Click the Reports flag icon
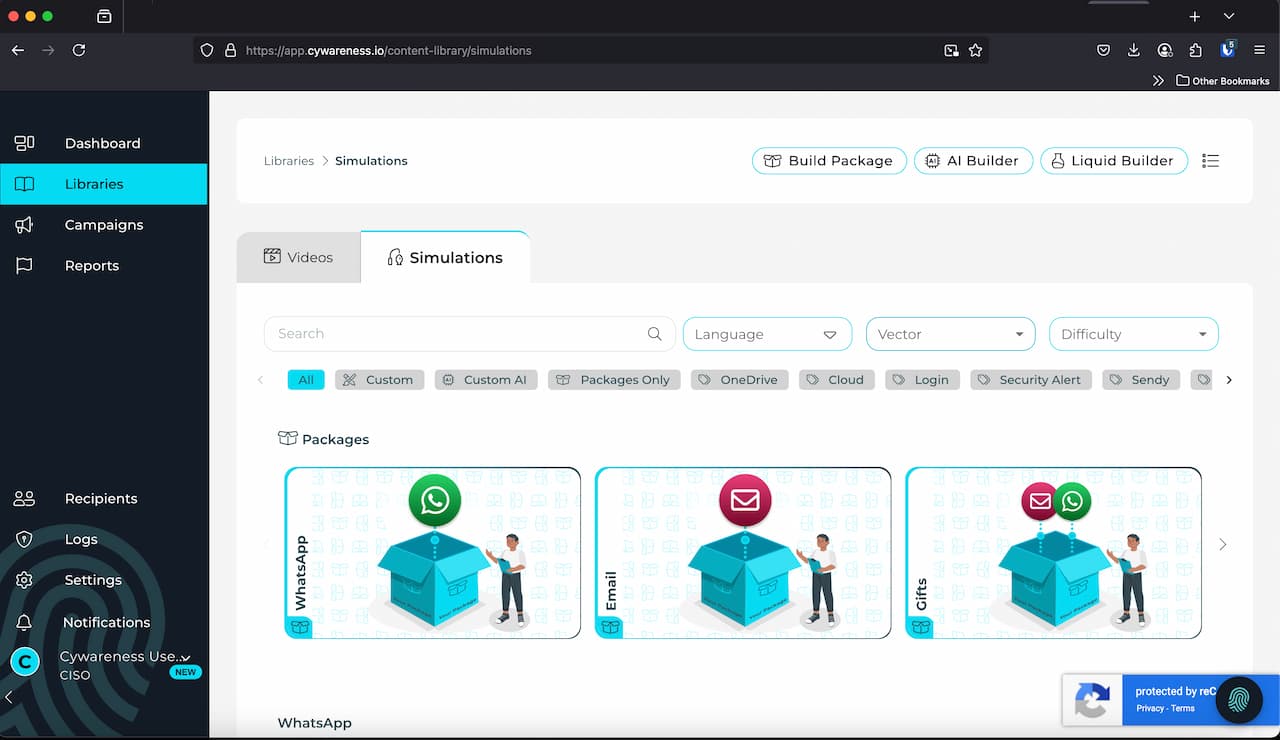The image size is (1280, 740). (25, 266)
